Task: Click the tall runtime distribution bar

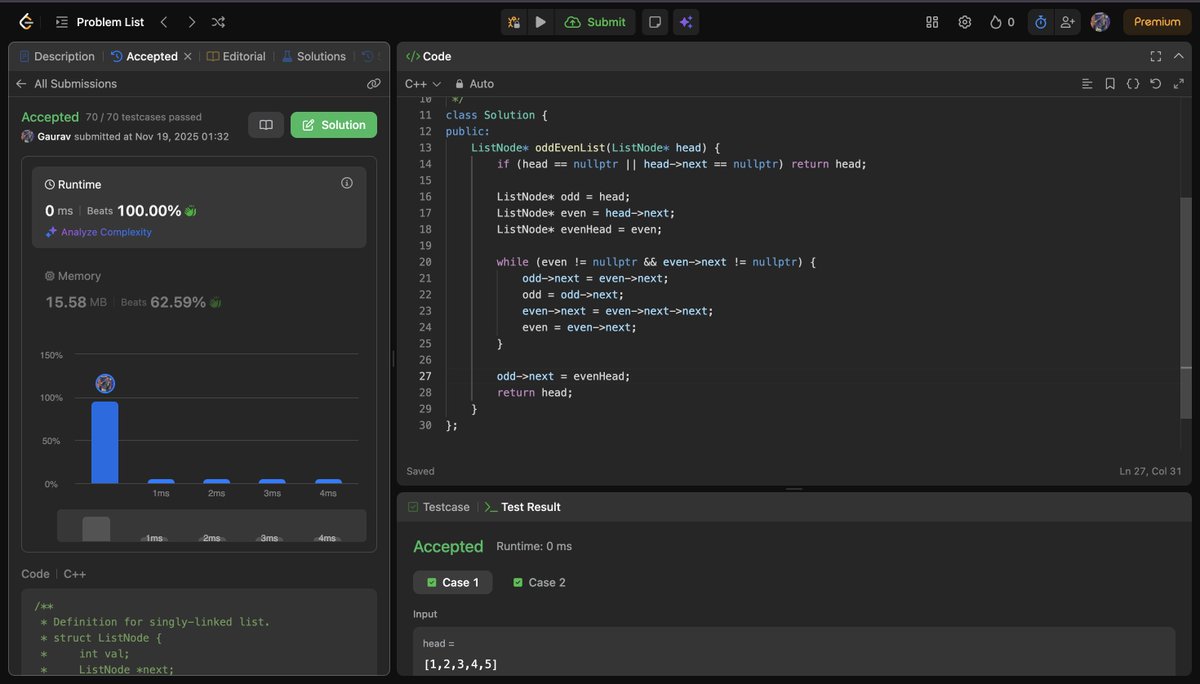Action: coord(105,442)
